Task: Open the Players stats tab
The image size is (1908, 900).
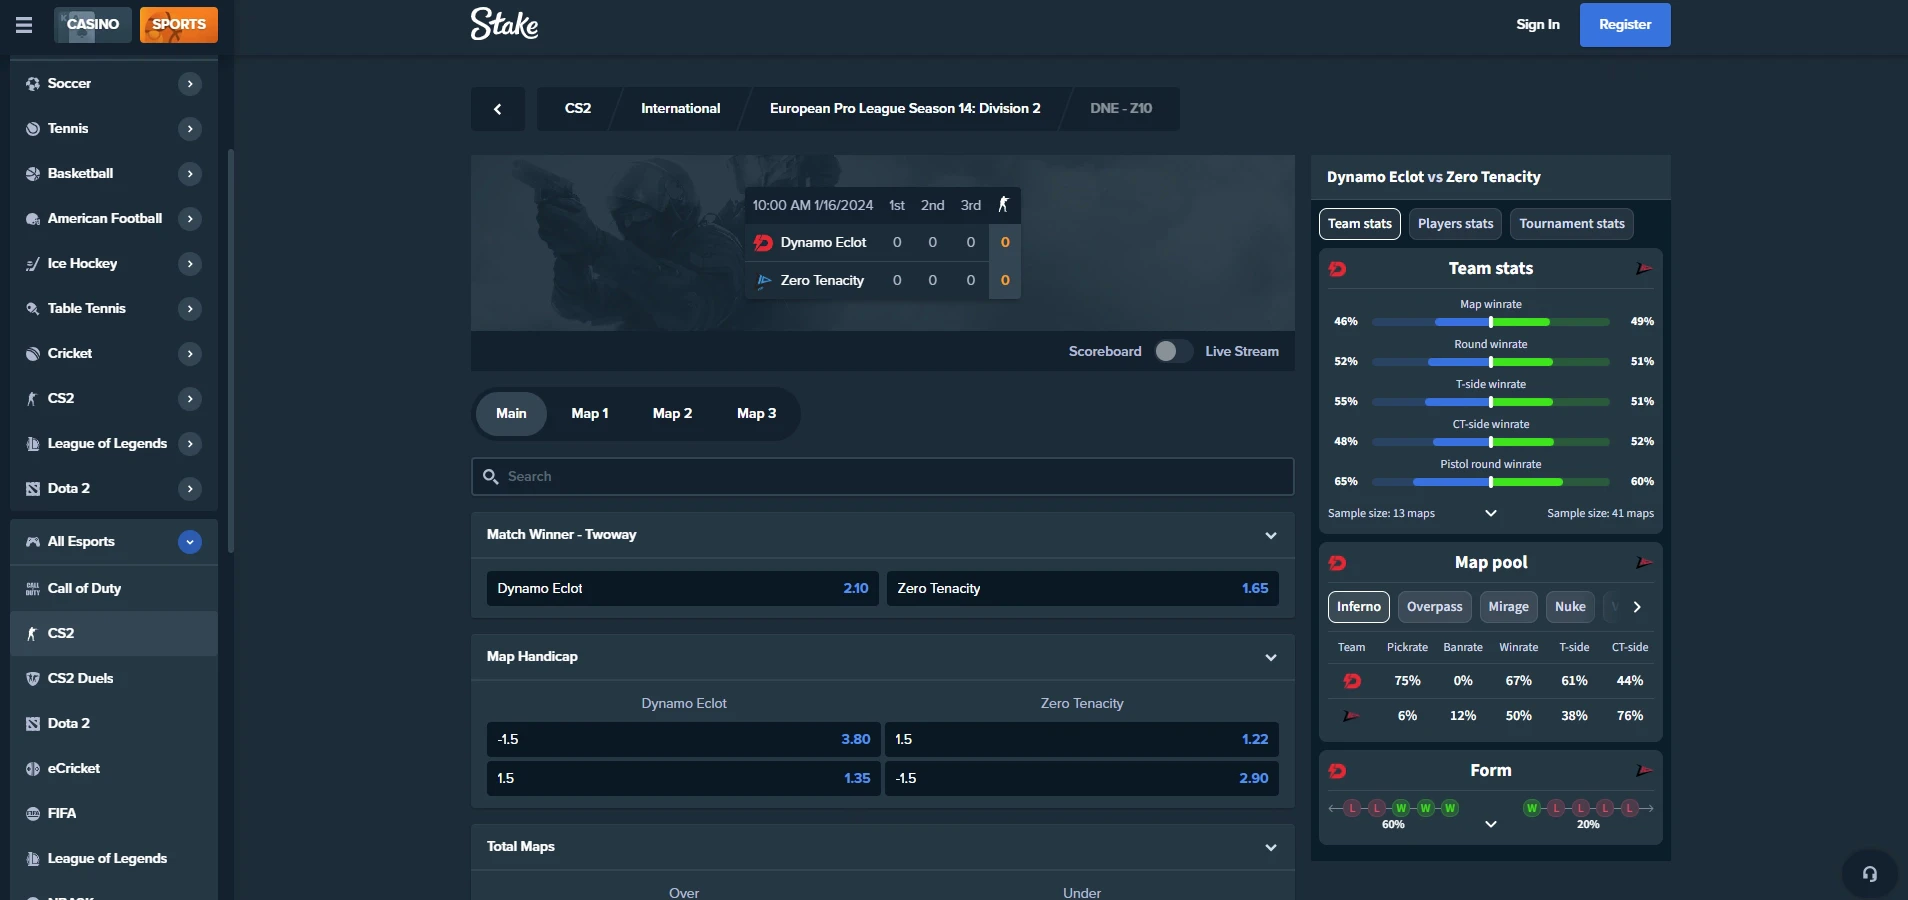Action: (x=1455, y=224)
